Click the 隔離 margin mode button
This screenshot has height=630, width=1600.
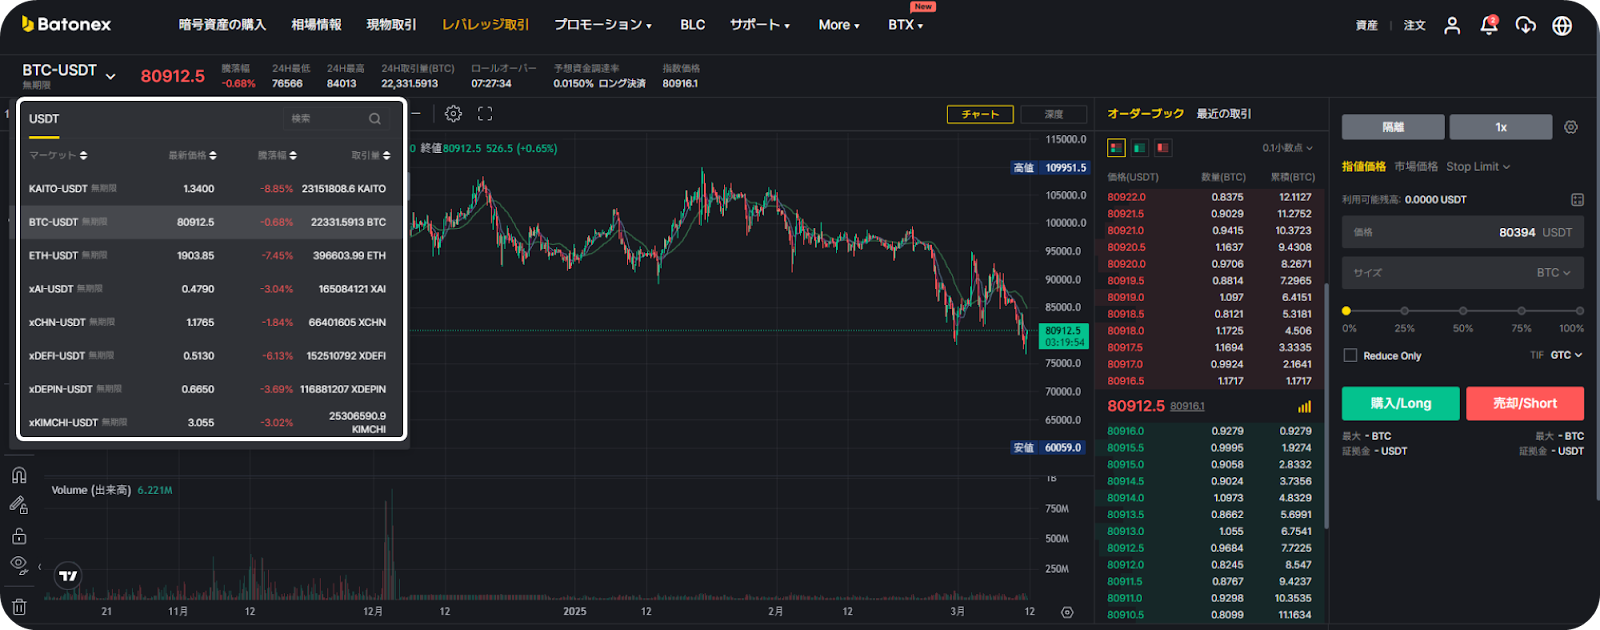[1393, 127]
